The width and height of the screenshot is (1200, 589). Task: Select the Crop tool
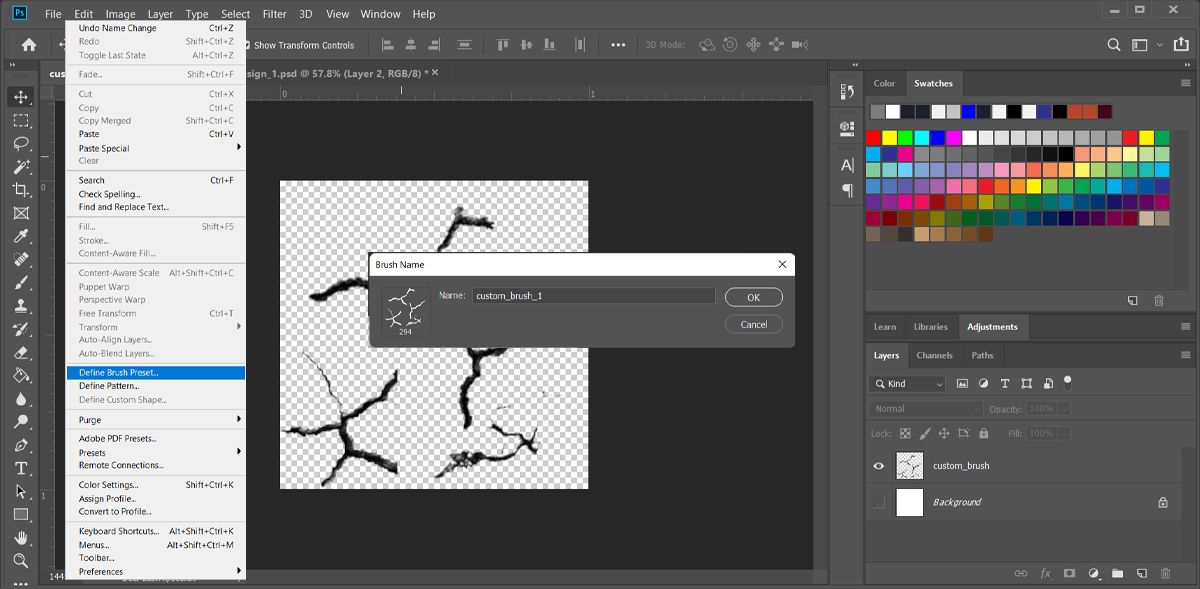click(21, 190)
